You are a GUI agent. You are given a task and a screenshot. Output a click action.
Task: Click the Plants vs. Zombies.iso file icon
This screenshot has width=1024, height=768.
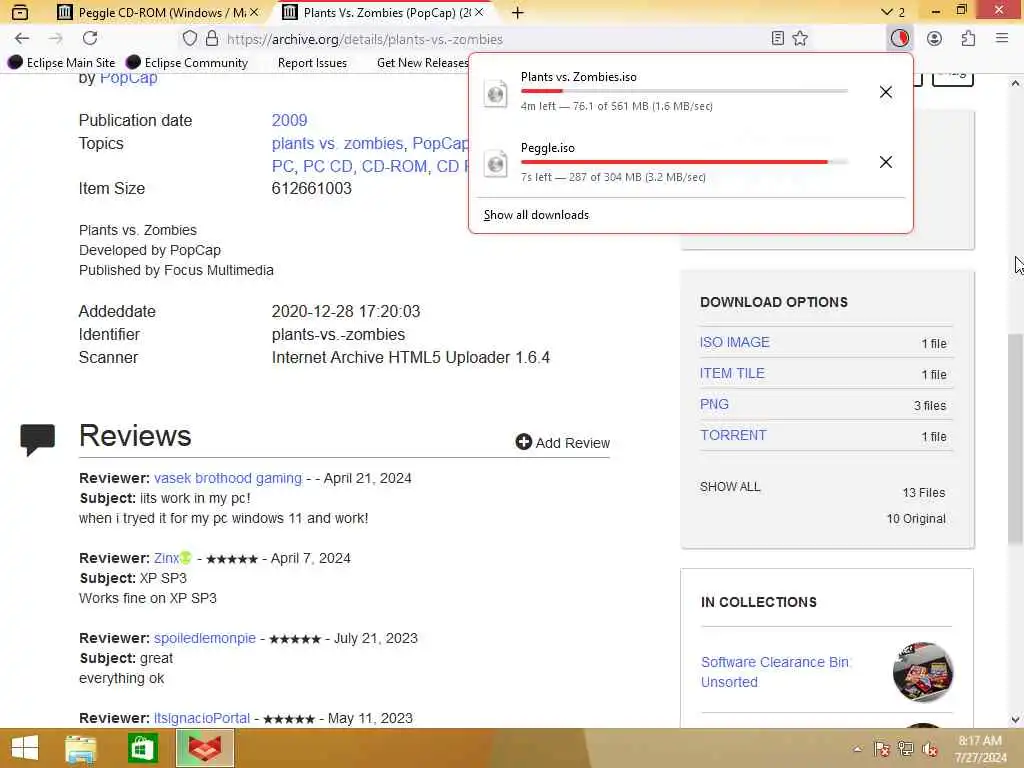click(496, 93)
